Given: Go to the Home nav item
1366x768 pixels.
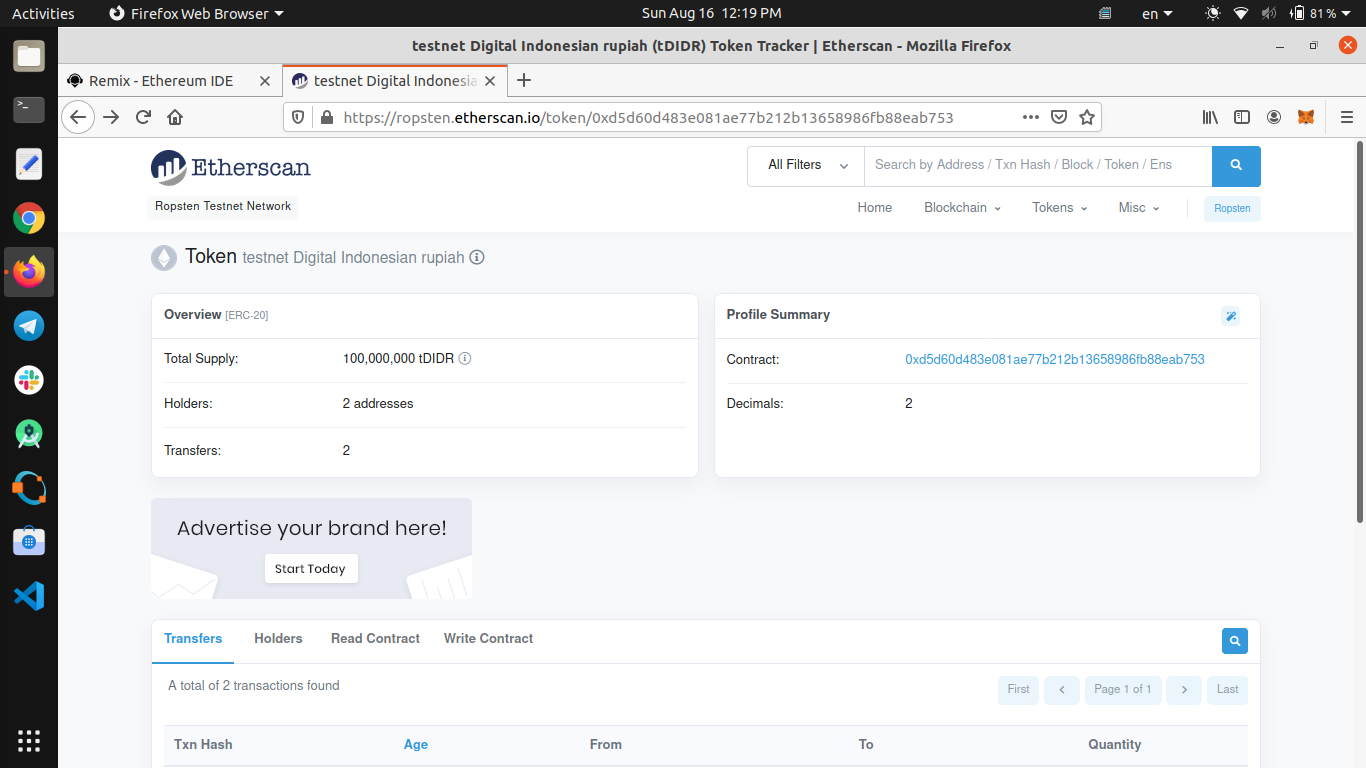Looking at the screenshot, I should point(875,208).
